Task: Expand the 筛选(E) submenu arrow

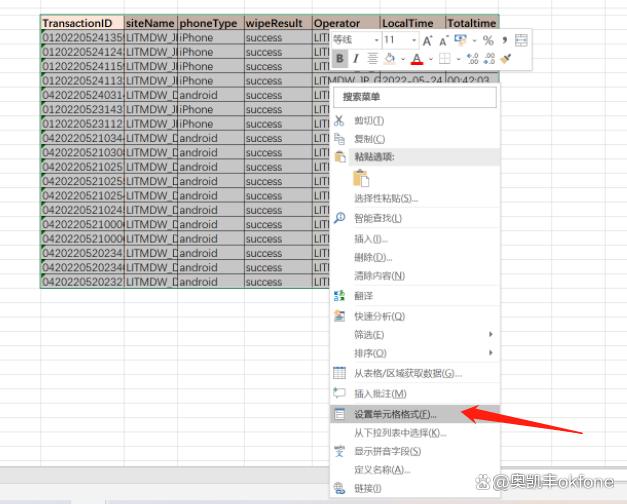Action: coord(491,334)
